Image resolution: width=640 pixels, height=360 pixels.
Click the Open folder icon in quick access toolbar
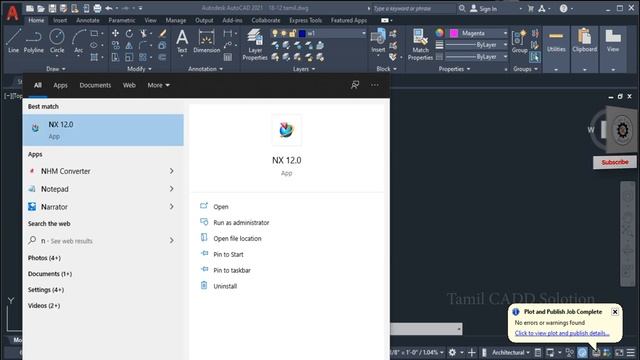point(41,8)
